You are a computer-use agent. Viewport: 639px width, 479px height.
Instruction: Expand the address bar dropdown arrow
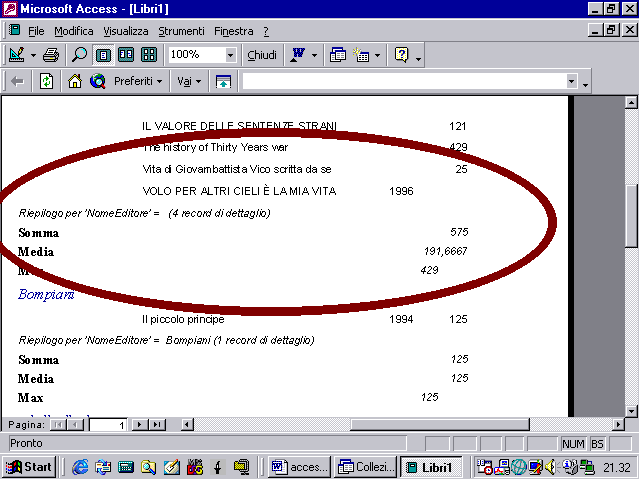click(571, 81)
